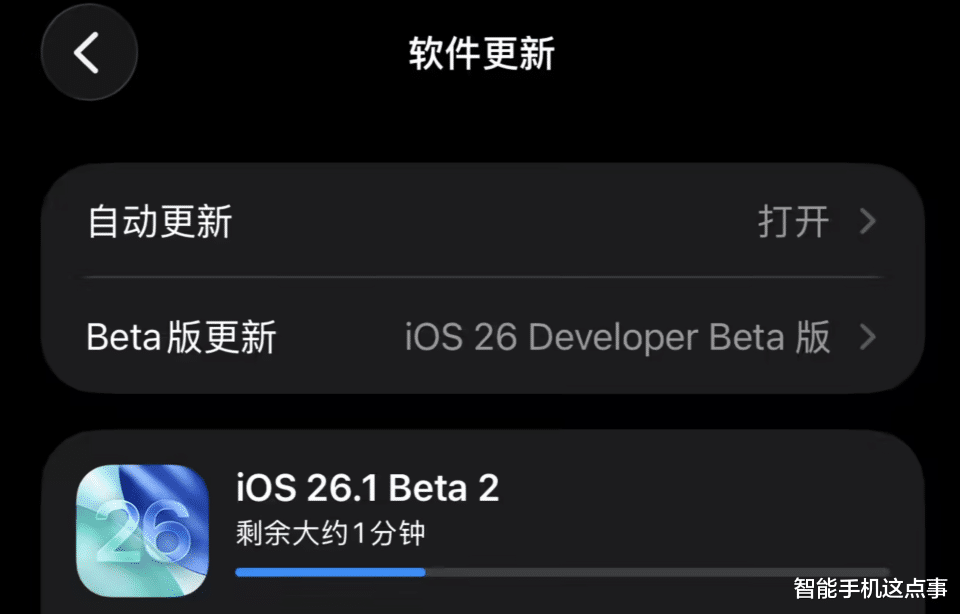
Task: Change Beta updates channel via its value label
Action: [x=620, y=338]
